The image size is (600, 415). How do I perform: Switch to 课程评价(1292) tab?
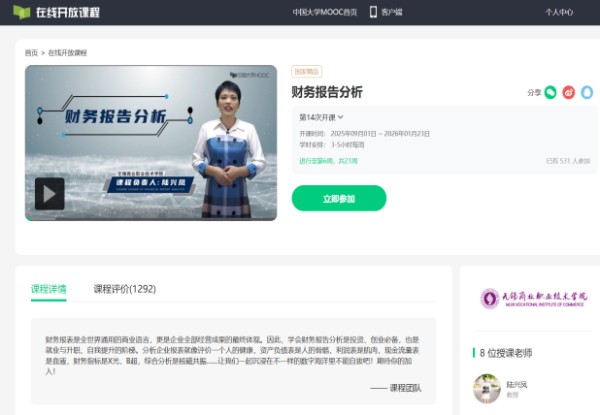125,289
